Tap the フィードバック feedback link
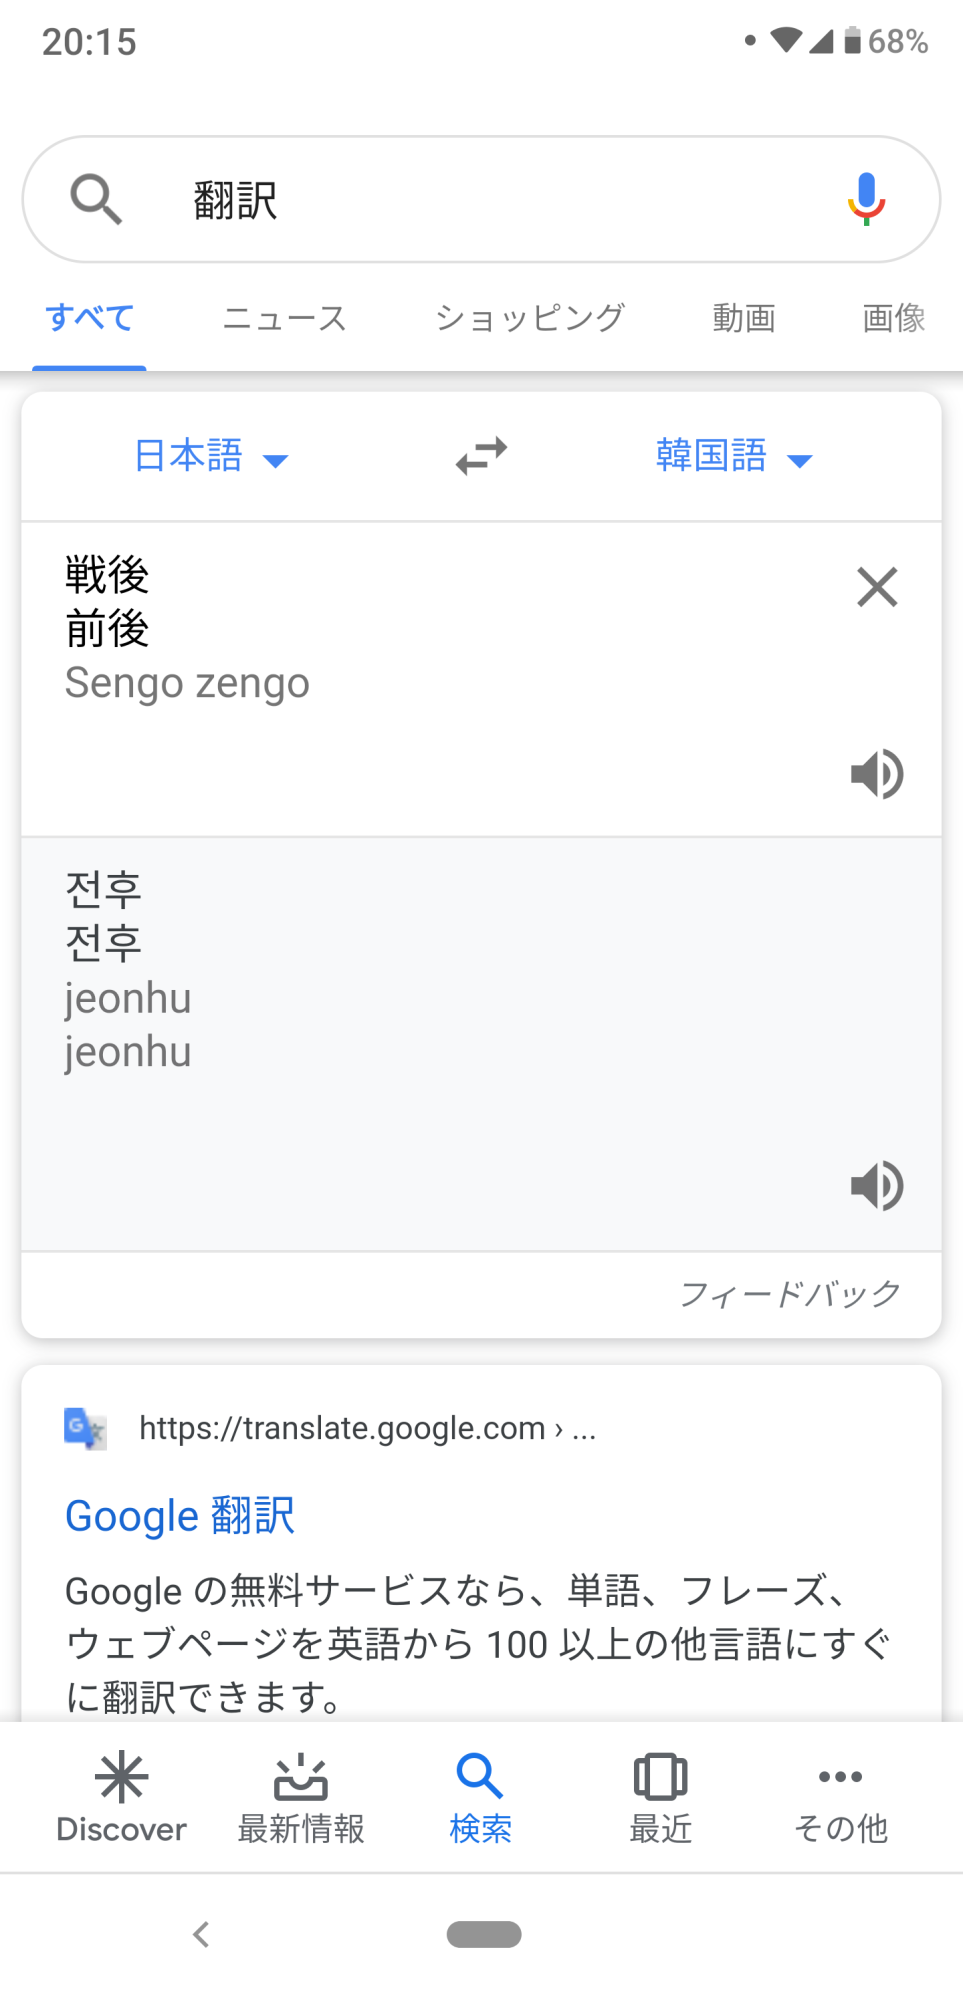963x2000 pixels. point(790,1294)
